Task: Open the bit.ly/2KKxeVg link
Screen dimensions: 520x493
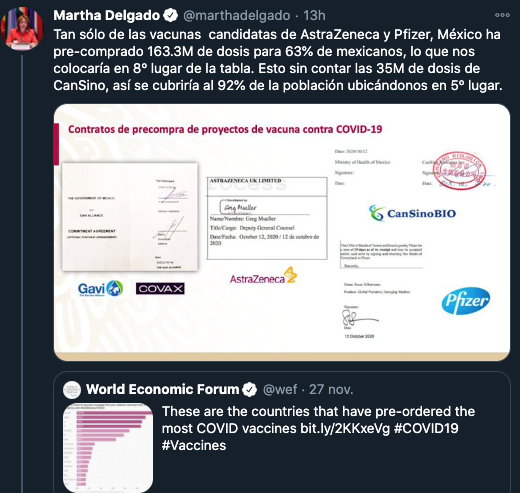Action: [x=345, y=428]
